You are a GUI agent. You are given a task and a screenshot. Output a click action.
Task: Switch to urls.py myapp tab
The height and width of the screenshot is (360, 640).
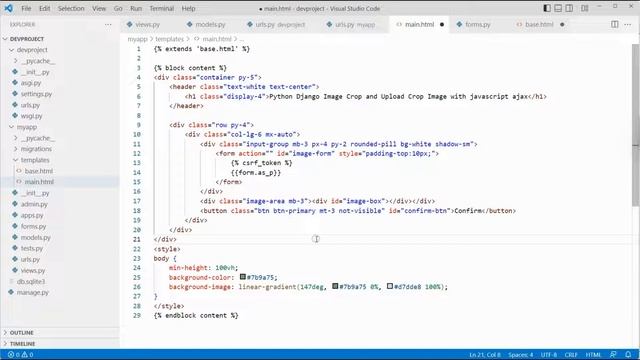(355, 24)
